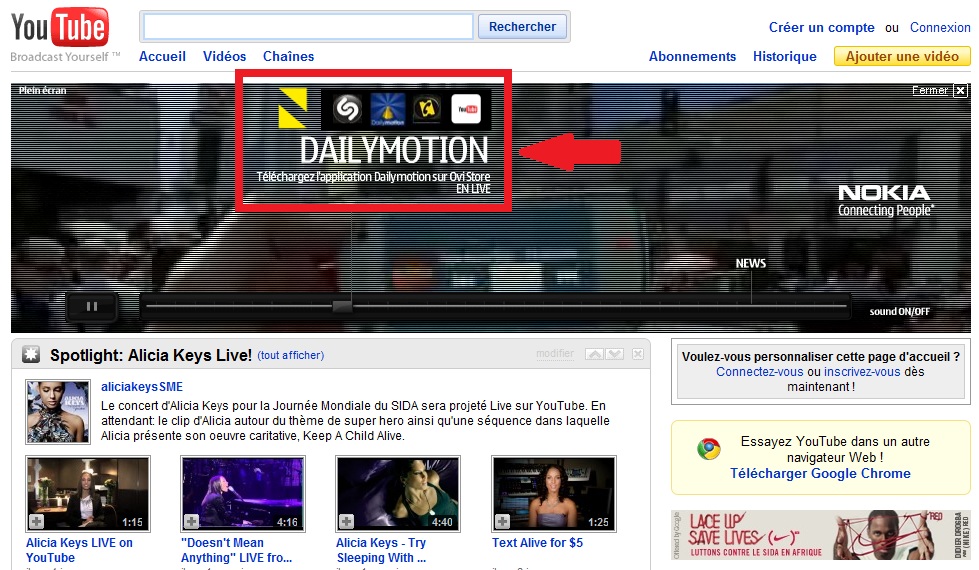
Task: Click the timeline slider handle
Action: tap(342, 306)
